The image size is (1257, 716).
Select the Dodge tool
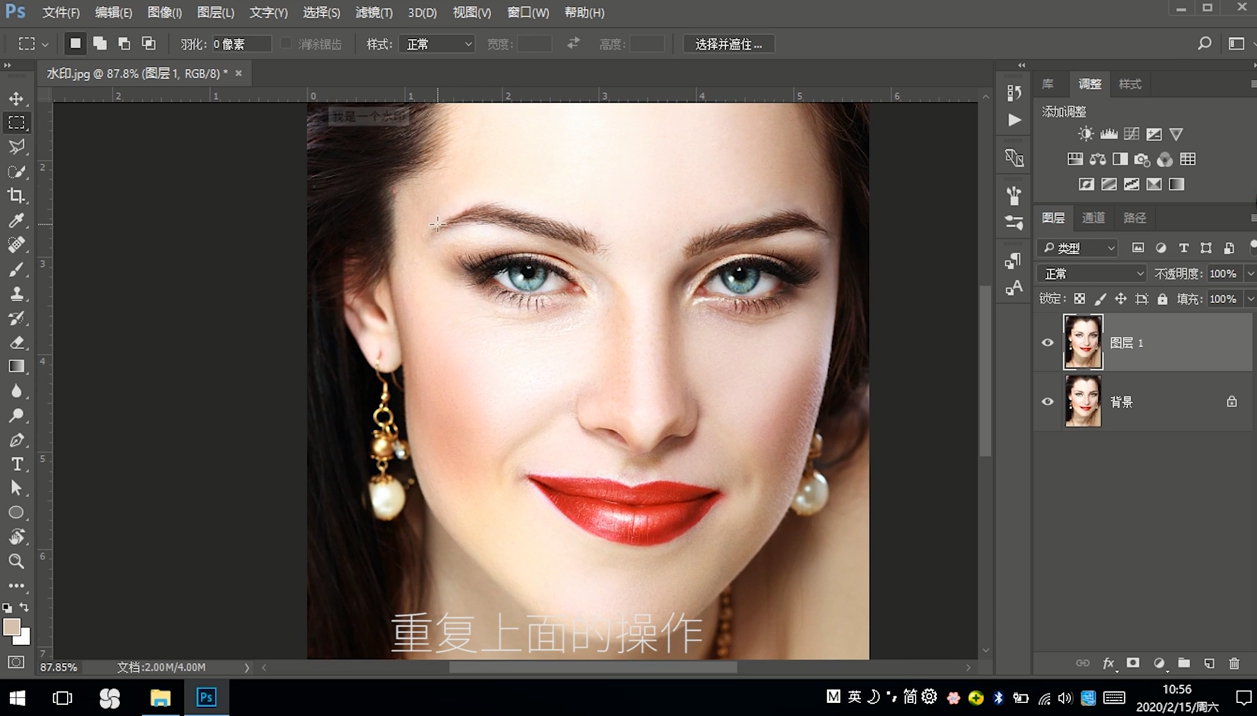click(16, 415)
